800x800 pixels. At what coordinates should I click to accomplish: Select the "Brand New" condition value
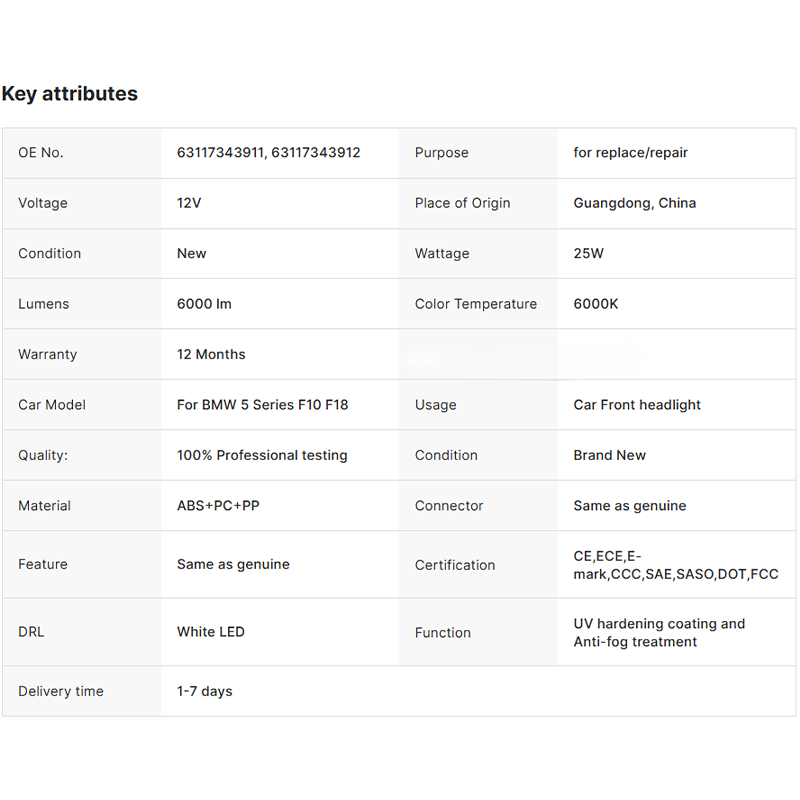coord(609,455)
